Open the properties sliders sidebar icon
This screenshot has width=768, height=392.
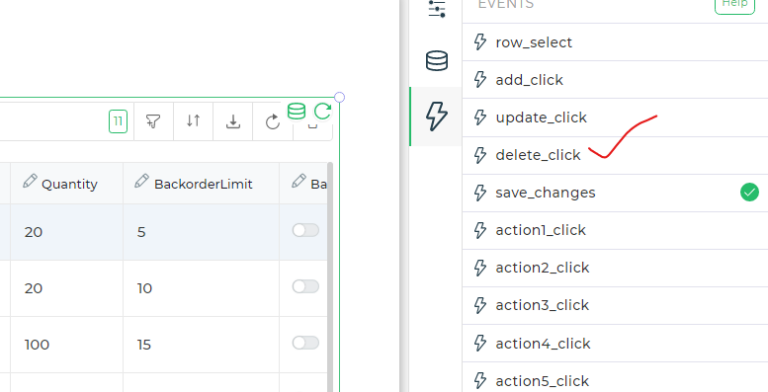(x=436, y=9)
